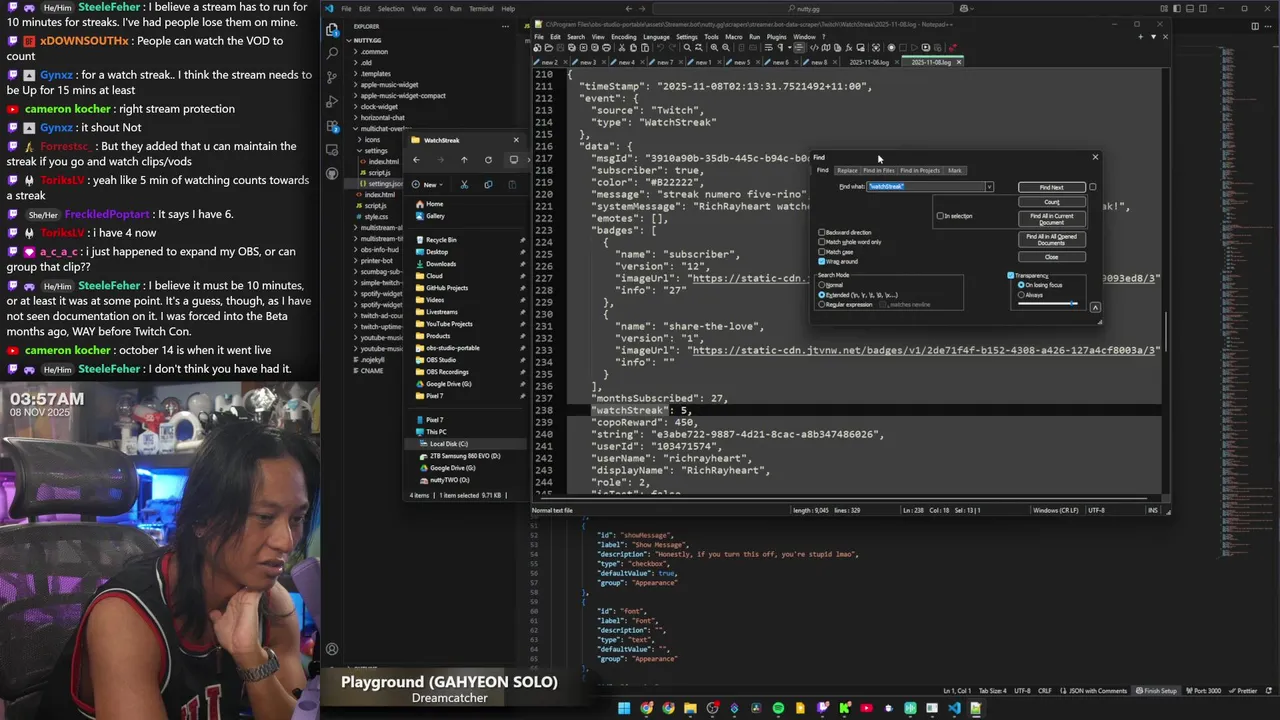This screenshot has height=720, width=1280.
Task: Click Find All in Current Document button
Action: pos(1052,219)
